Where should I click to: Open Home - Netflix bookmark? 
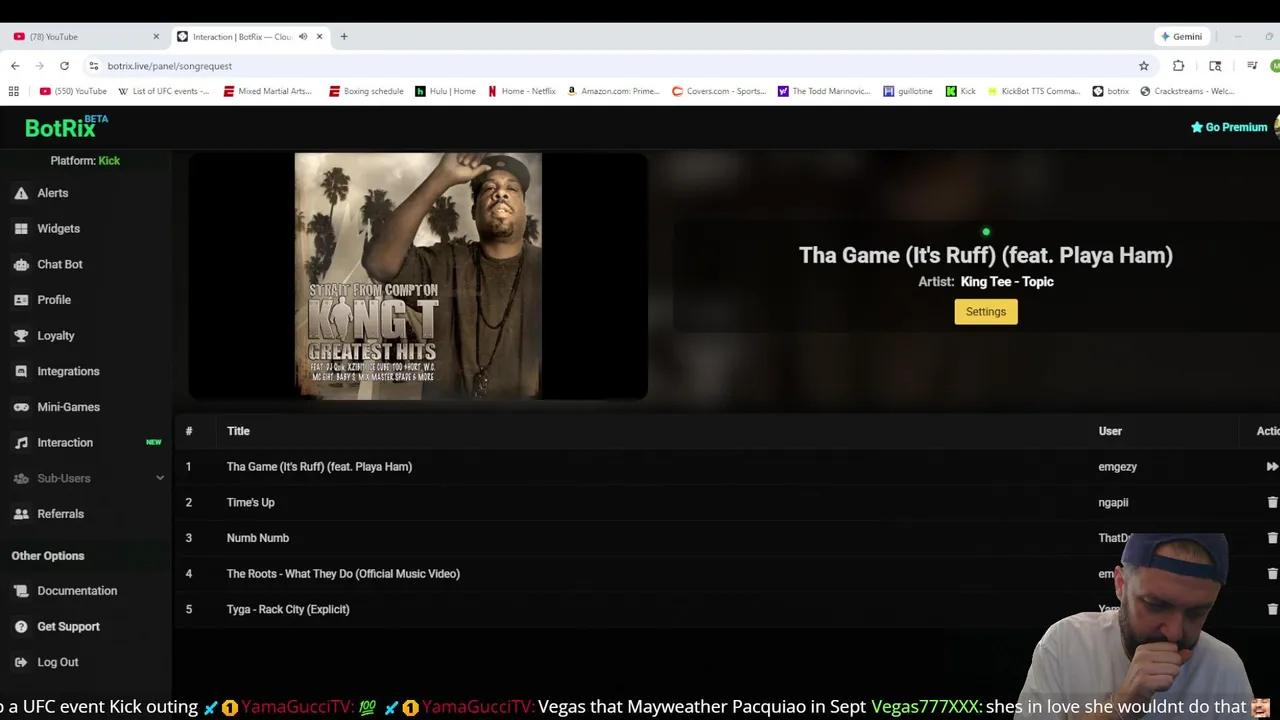pos(522,91)
